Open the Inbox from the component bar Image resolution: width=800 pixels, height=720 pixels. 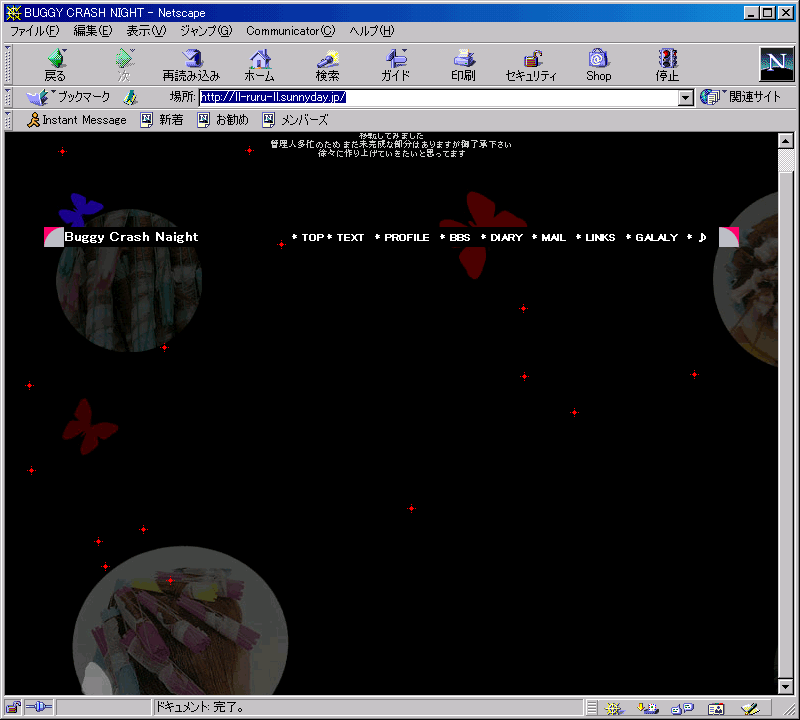click(x=647, y=708)
